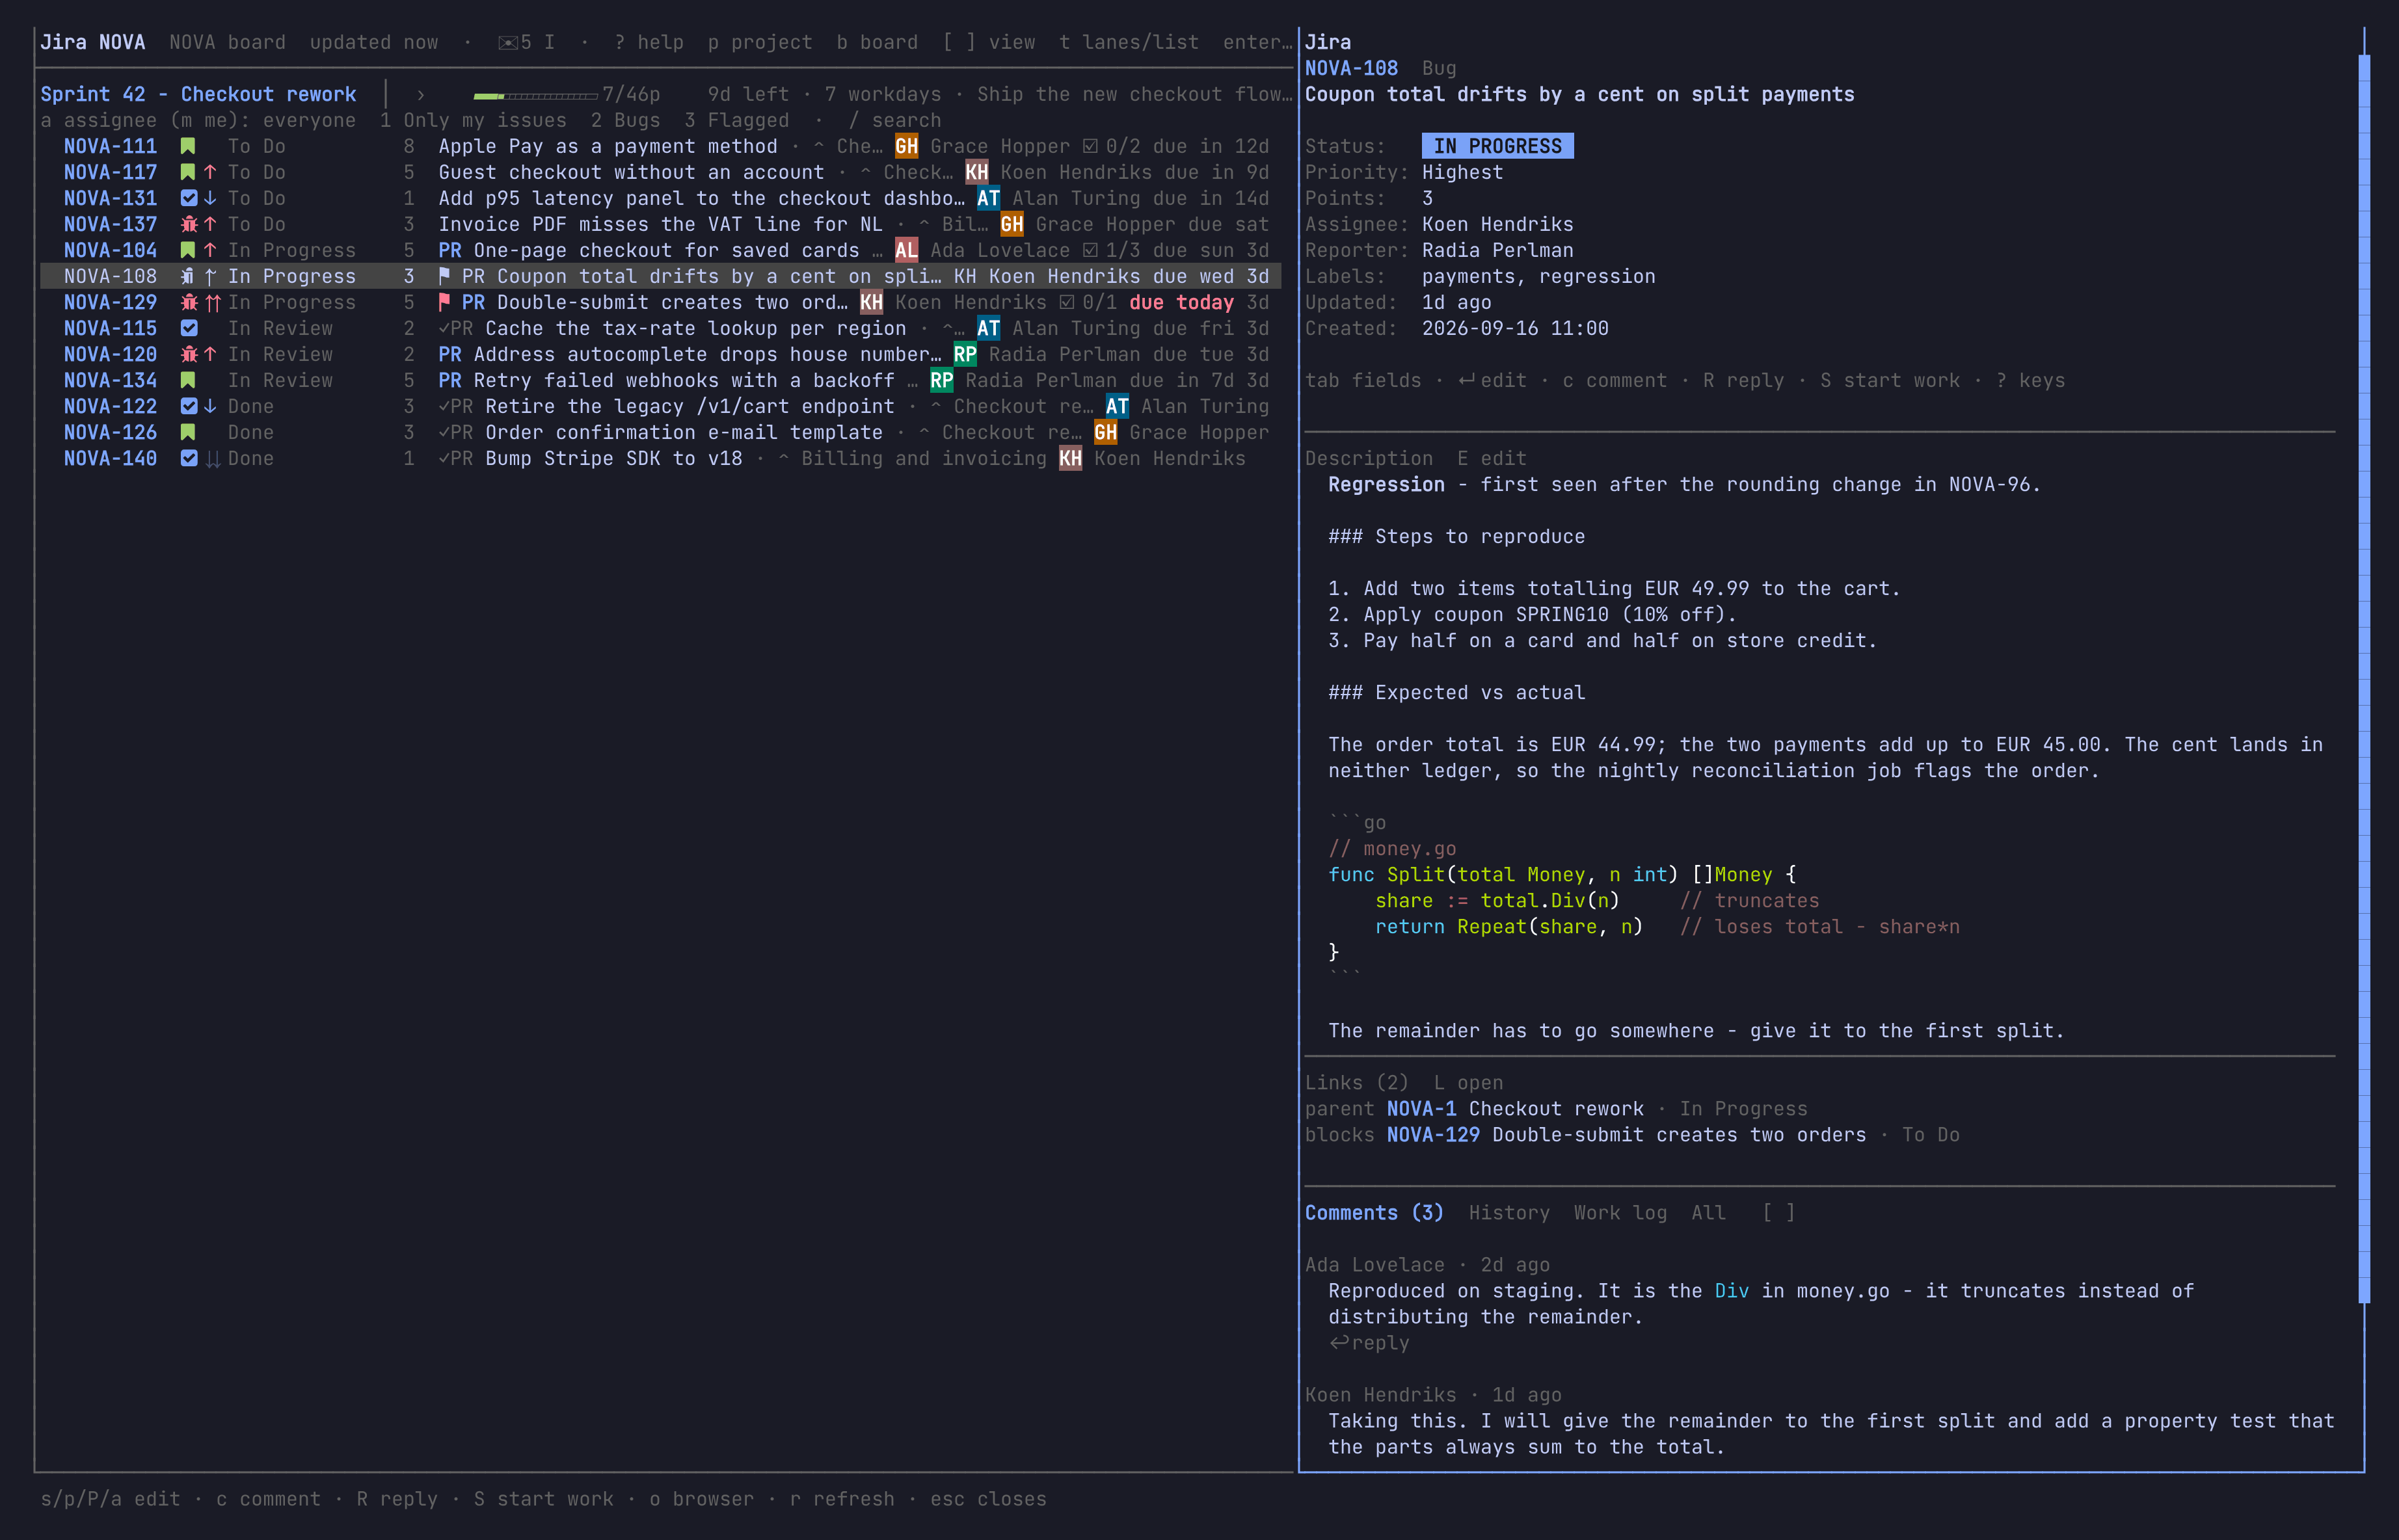Click the GH avatar on NOVA-111 row

(x=906, y=146)
